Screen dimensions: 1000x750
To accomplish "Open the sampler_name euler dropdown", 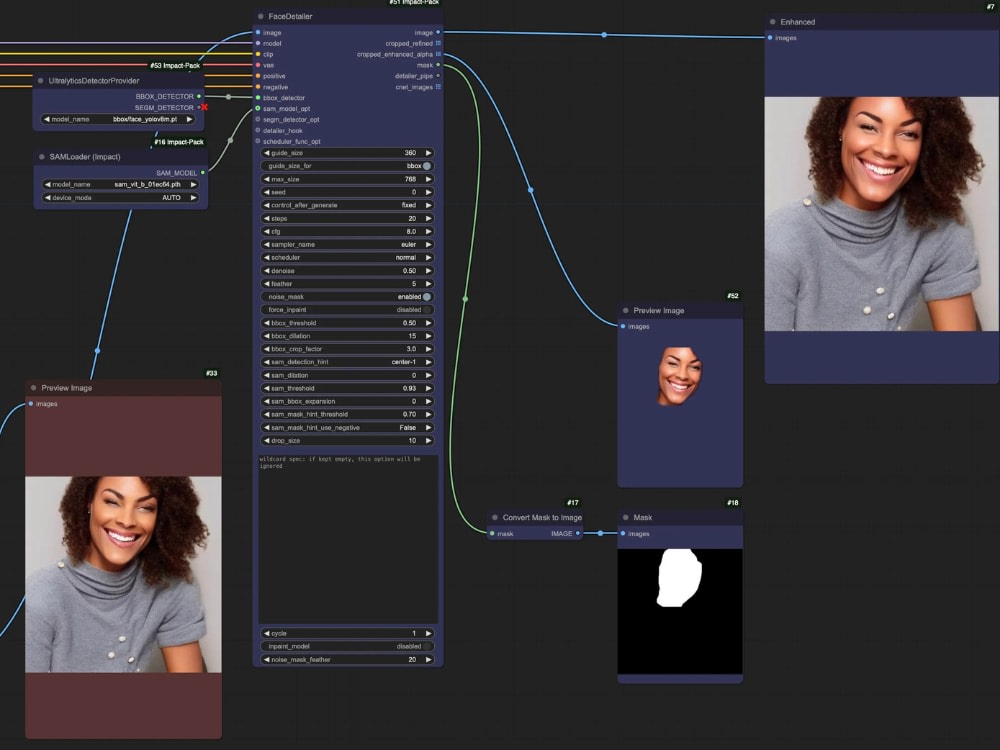I will click(x=348, y=244).
